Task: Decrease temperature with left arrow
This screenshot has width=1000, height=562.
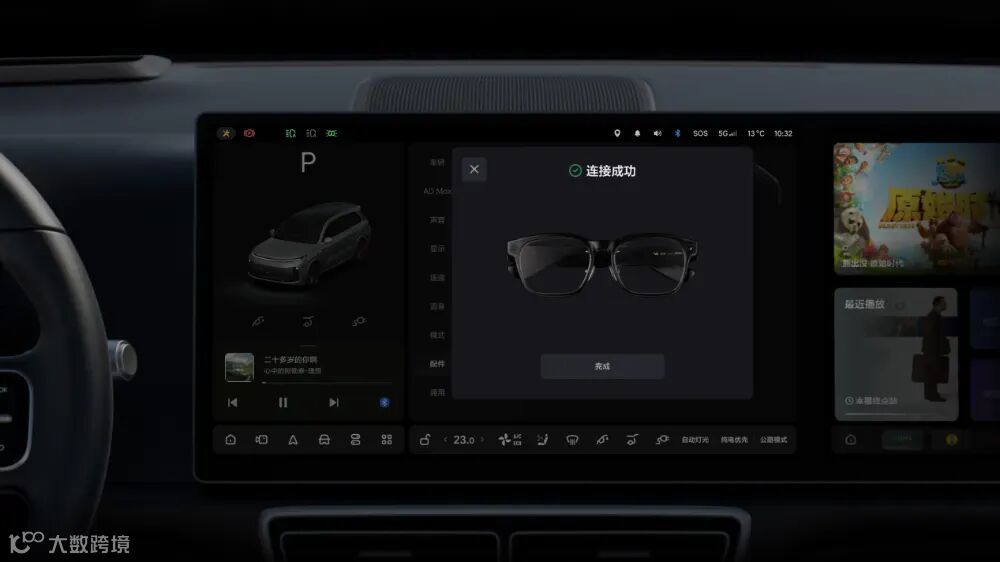Action: click(445, 440)
